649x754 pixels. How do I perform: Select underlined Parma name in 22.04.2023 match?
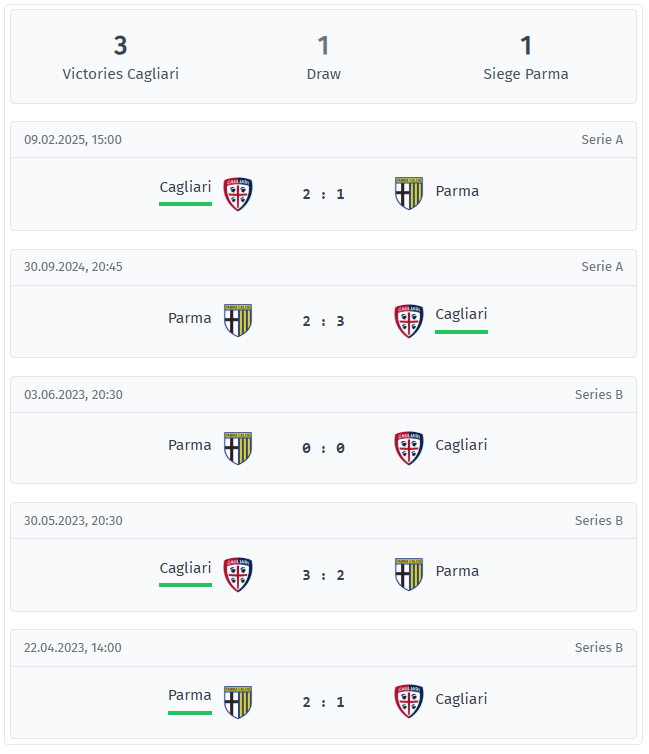189,695
